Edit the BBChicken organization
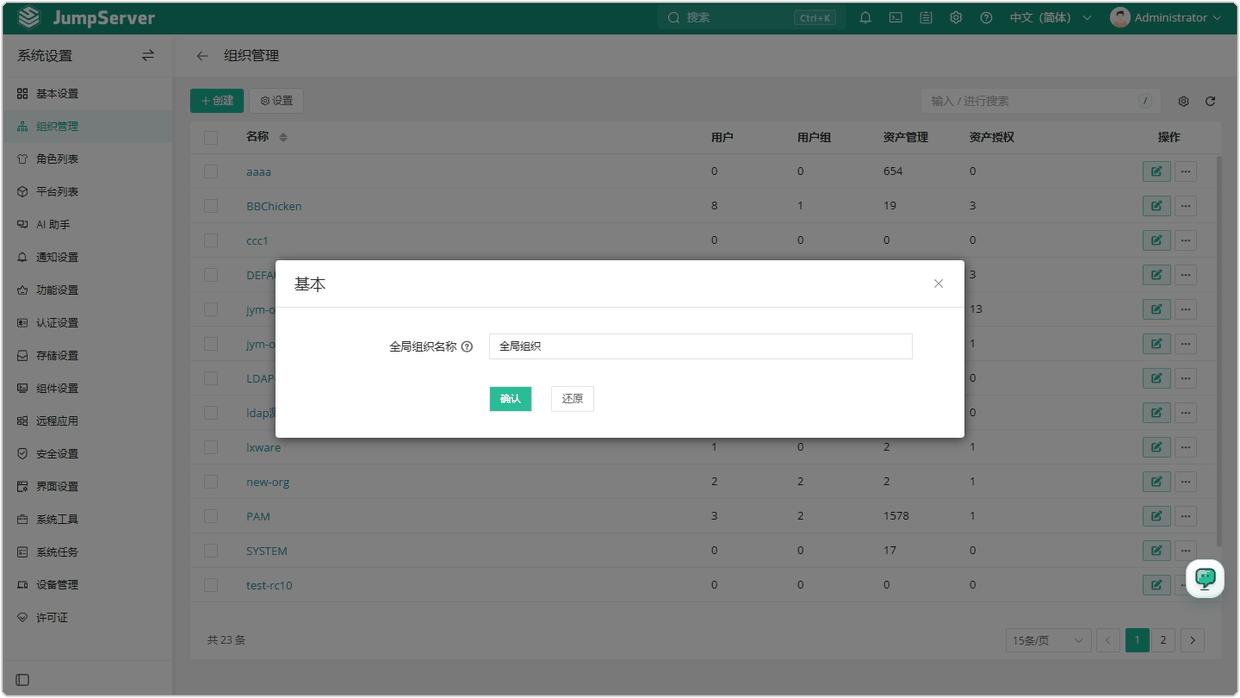Viewport: 1240px width, 698px height. point(1156,206)
